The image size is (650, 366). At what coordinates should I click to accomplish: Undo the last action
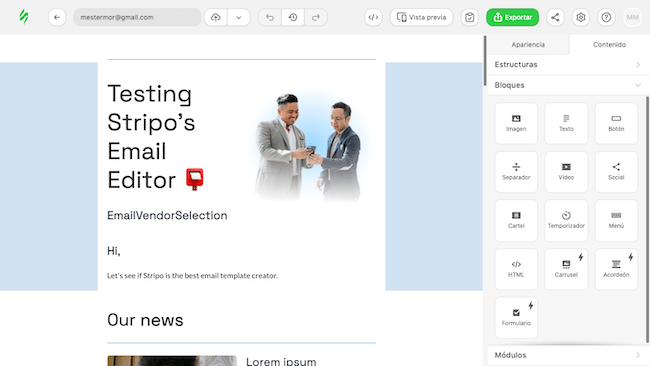click(x=270, y=17)
